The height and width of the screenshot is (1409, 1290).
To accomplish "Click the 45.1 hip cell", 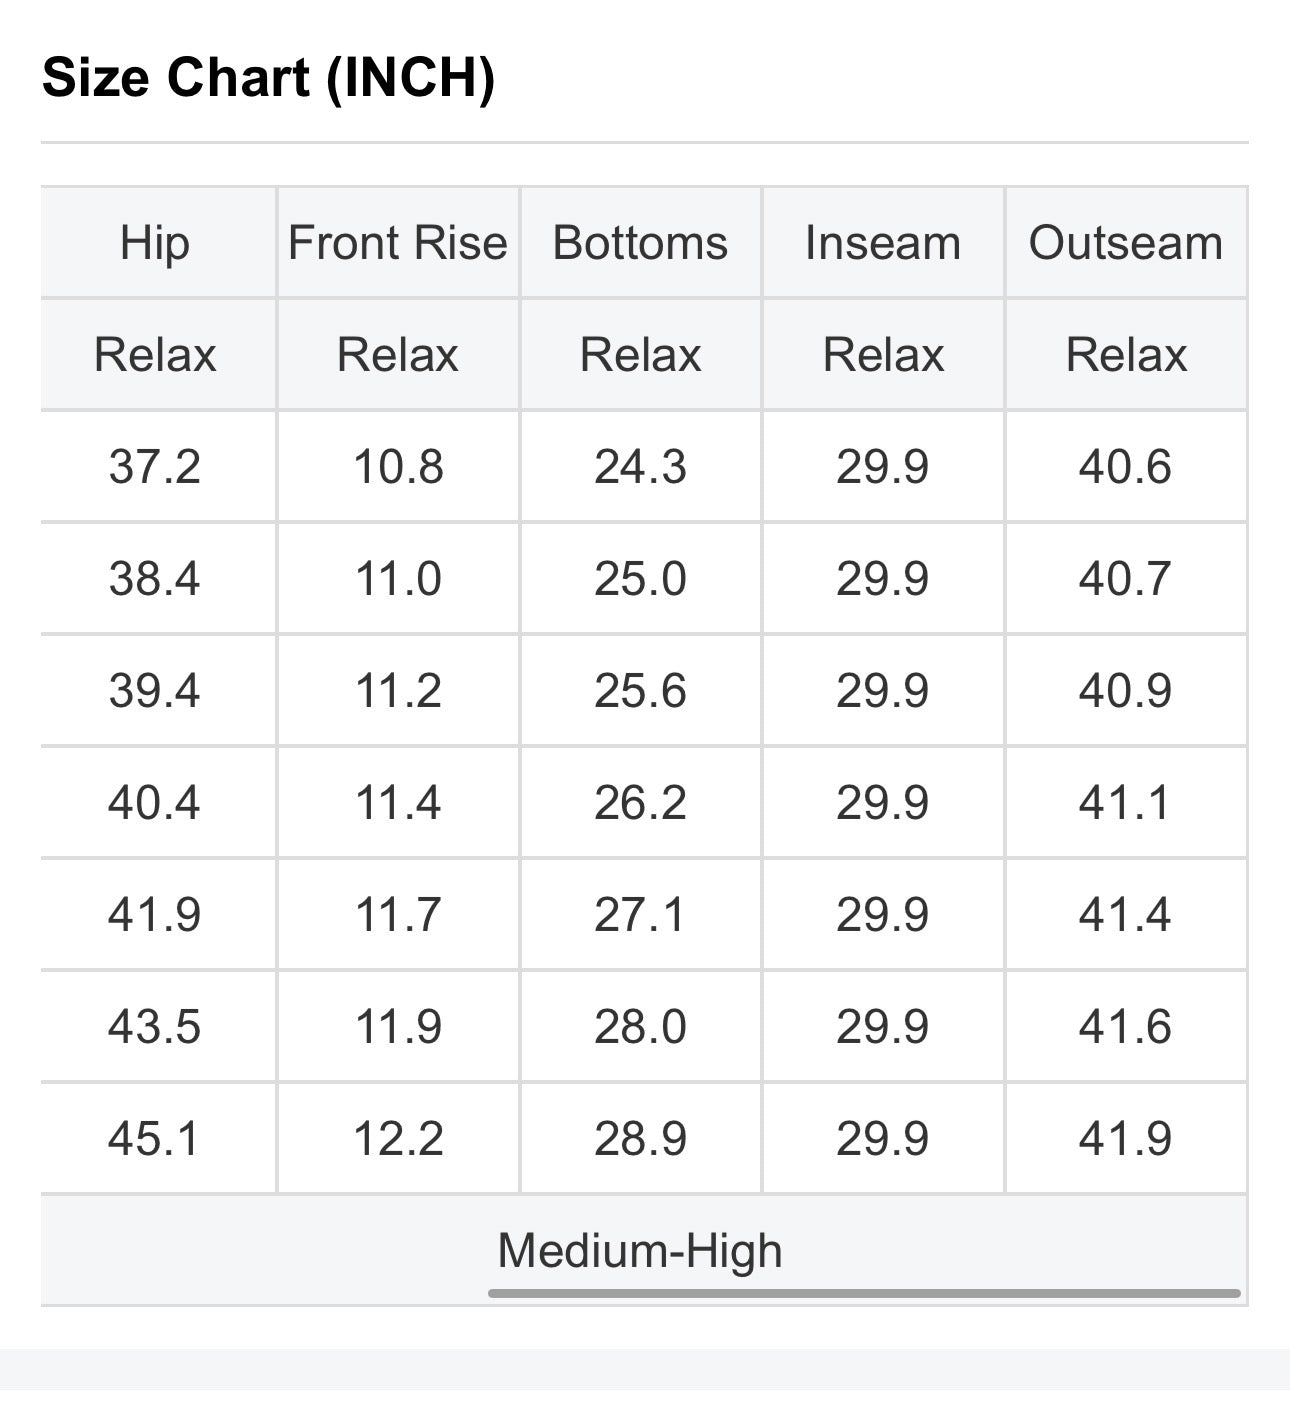I will (x=155, y=1139).
